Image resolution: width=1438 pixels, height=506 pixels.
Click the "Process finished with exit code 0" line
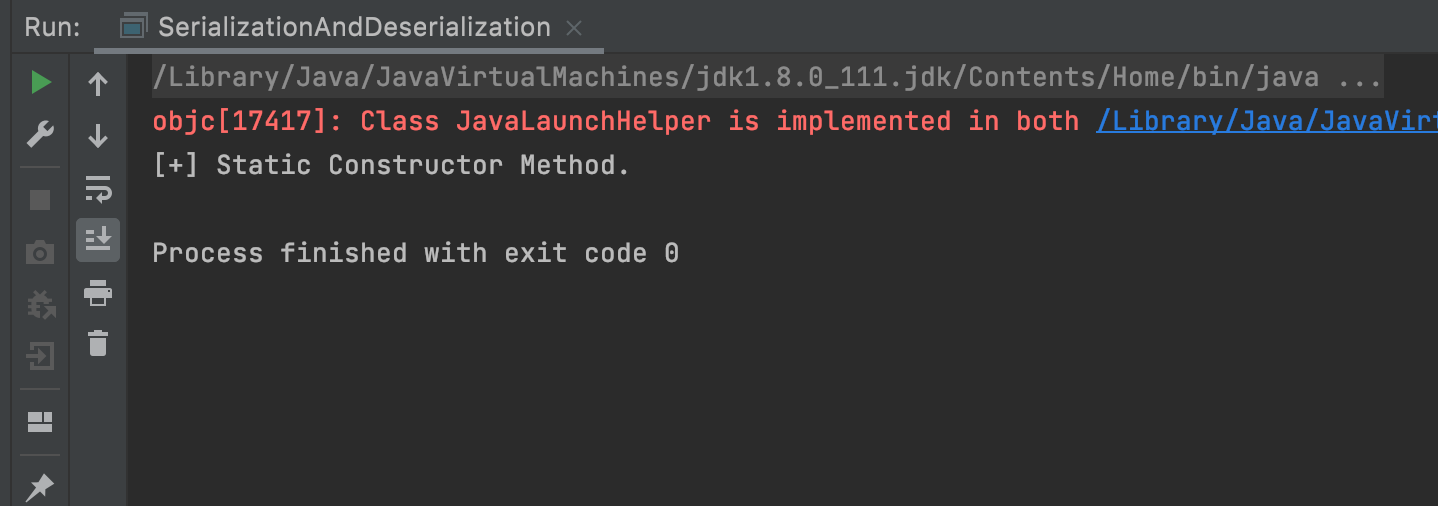(x=415, y=253)
